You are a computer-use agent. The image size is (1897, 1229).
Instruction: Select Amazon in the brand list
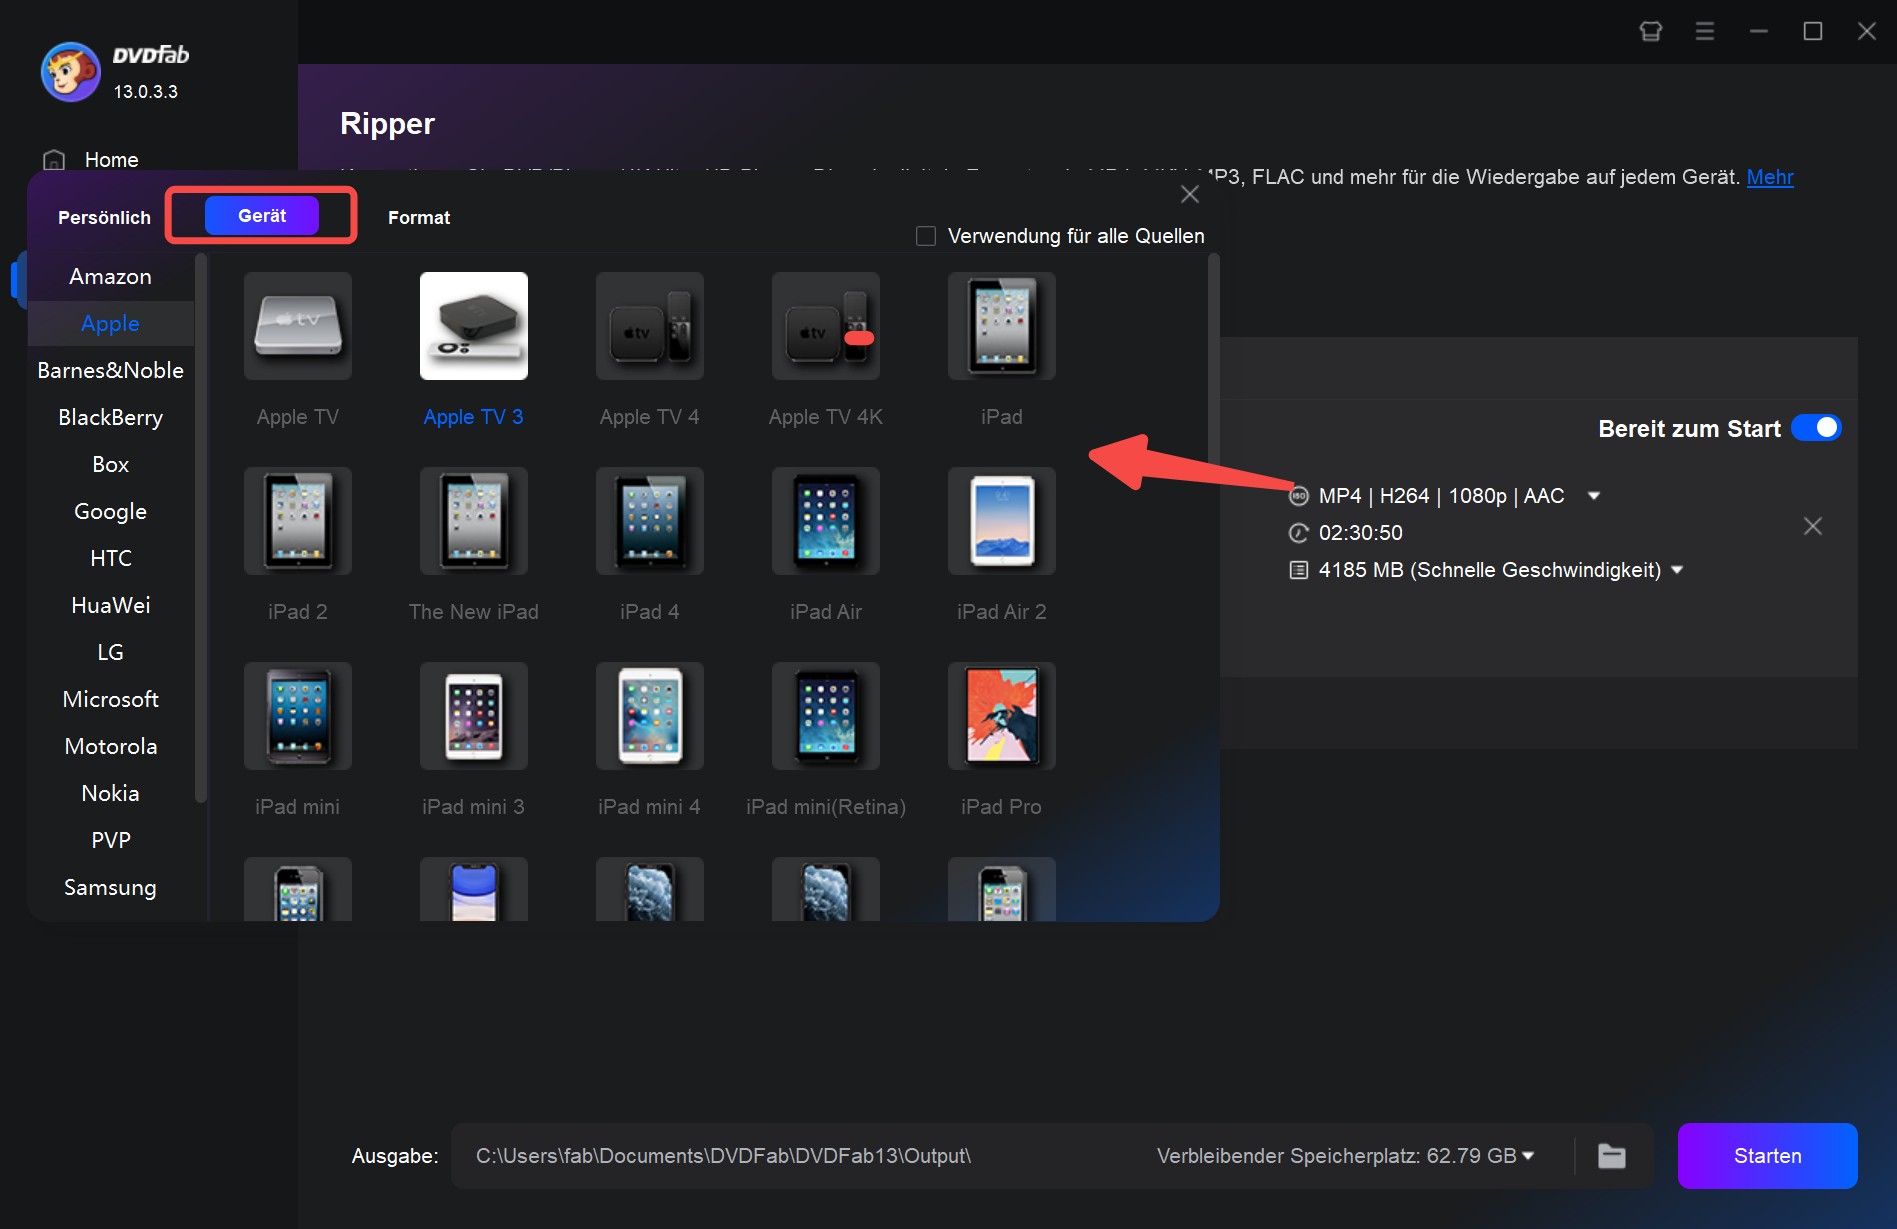click(111, 277)
